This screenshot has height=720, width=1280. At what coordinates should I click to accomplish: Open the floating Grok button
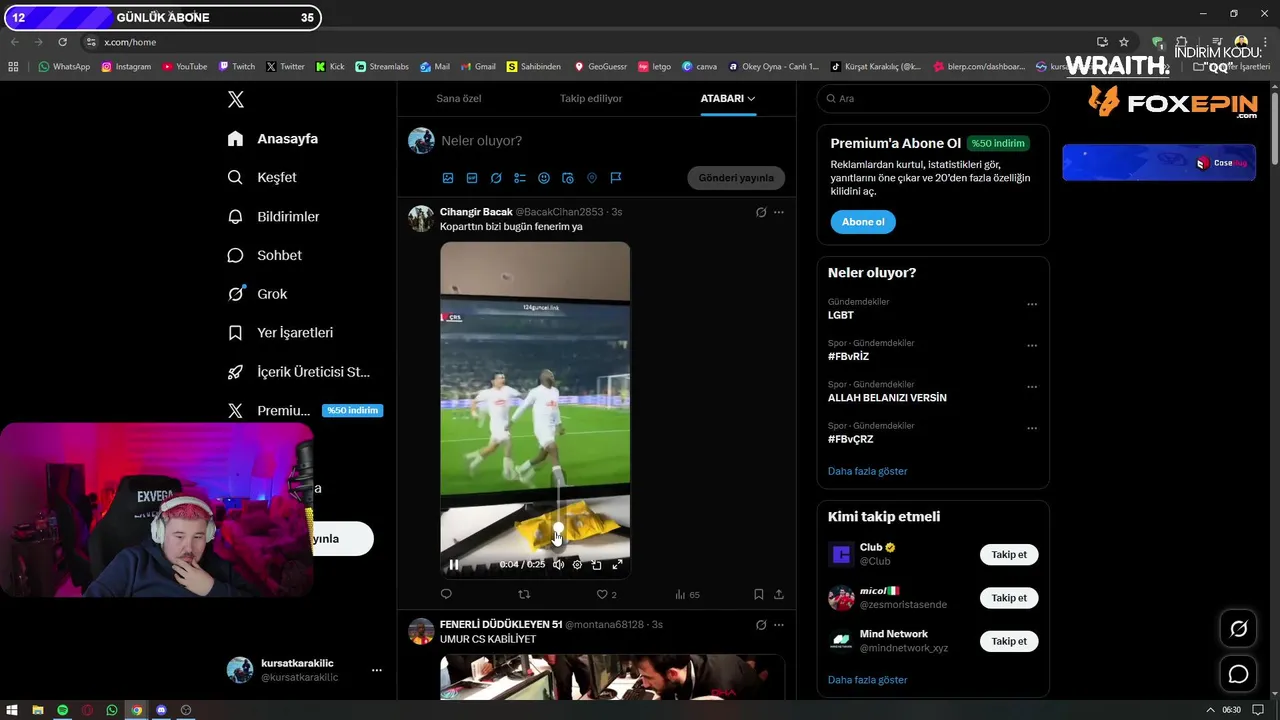pyautogui.click(x=1238, y=629)
